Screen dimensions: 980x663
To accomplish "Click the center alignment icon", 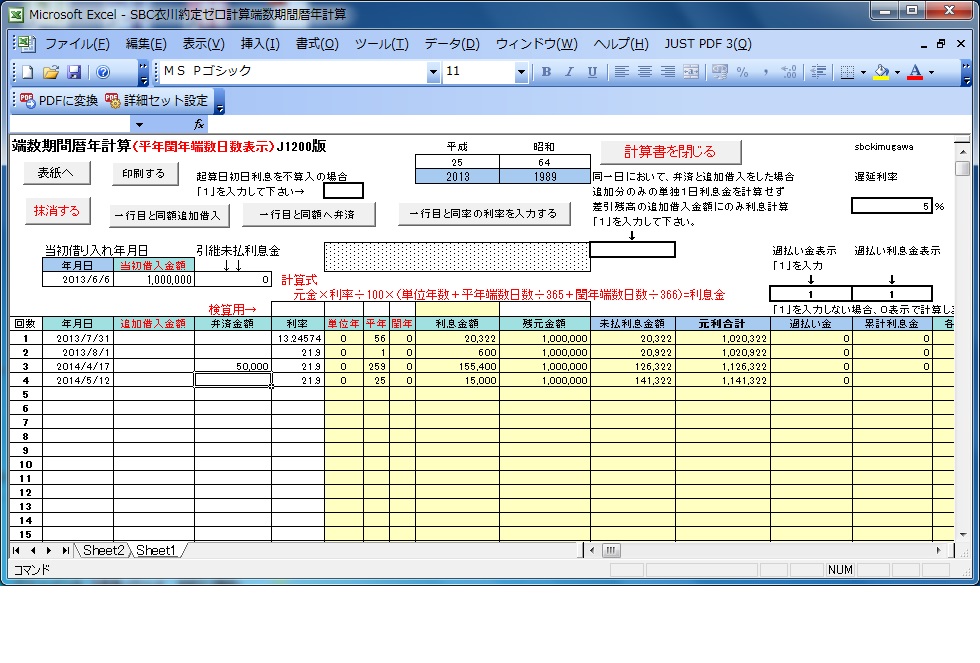I will pyautogui.click(x=645, y=72).
